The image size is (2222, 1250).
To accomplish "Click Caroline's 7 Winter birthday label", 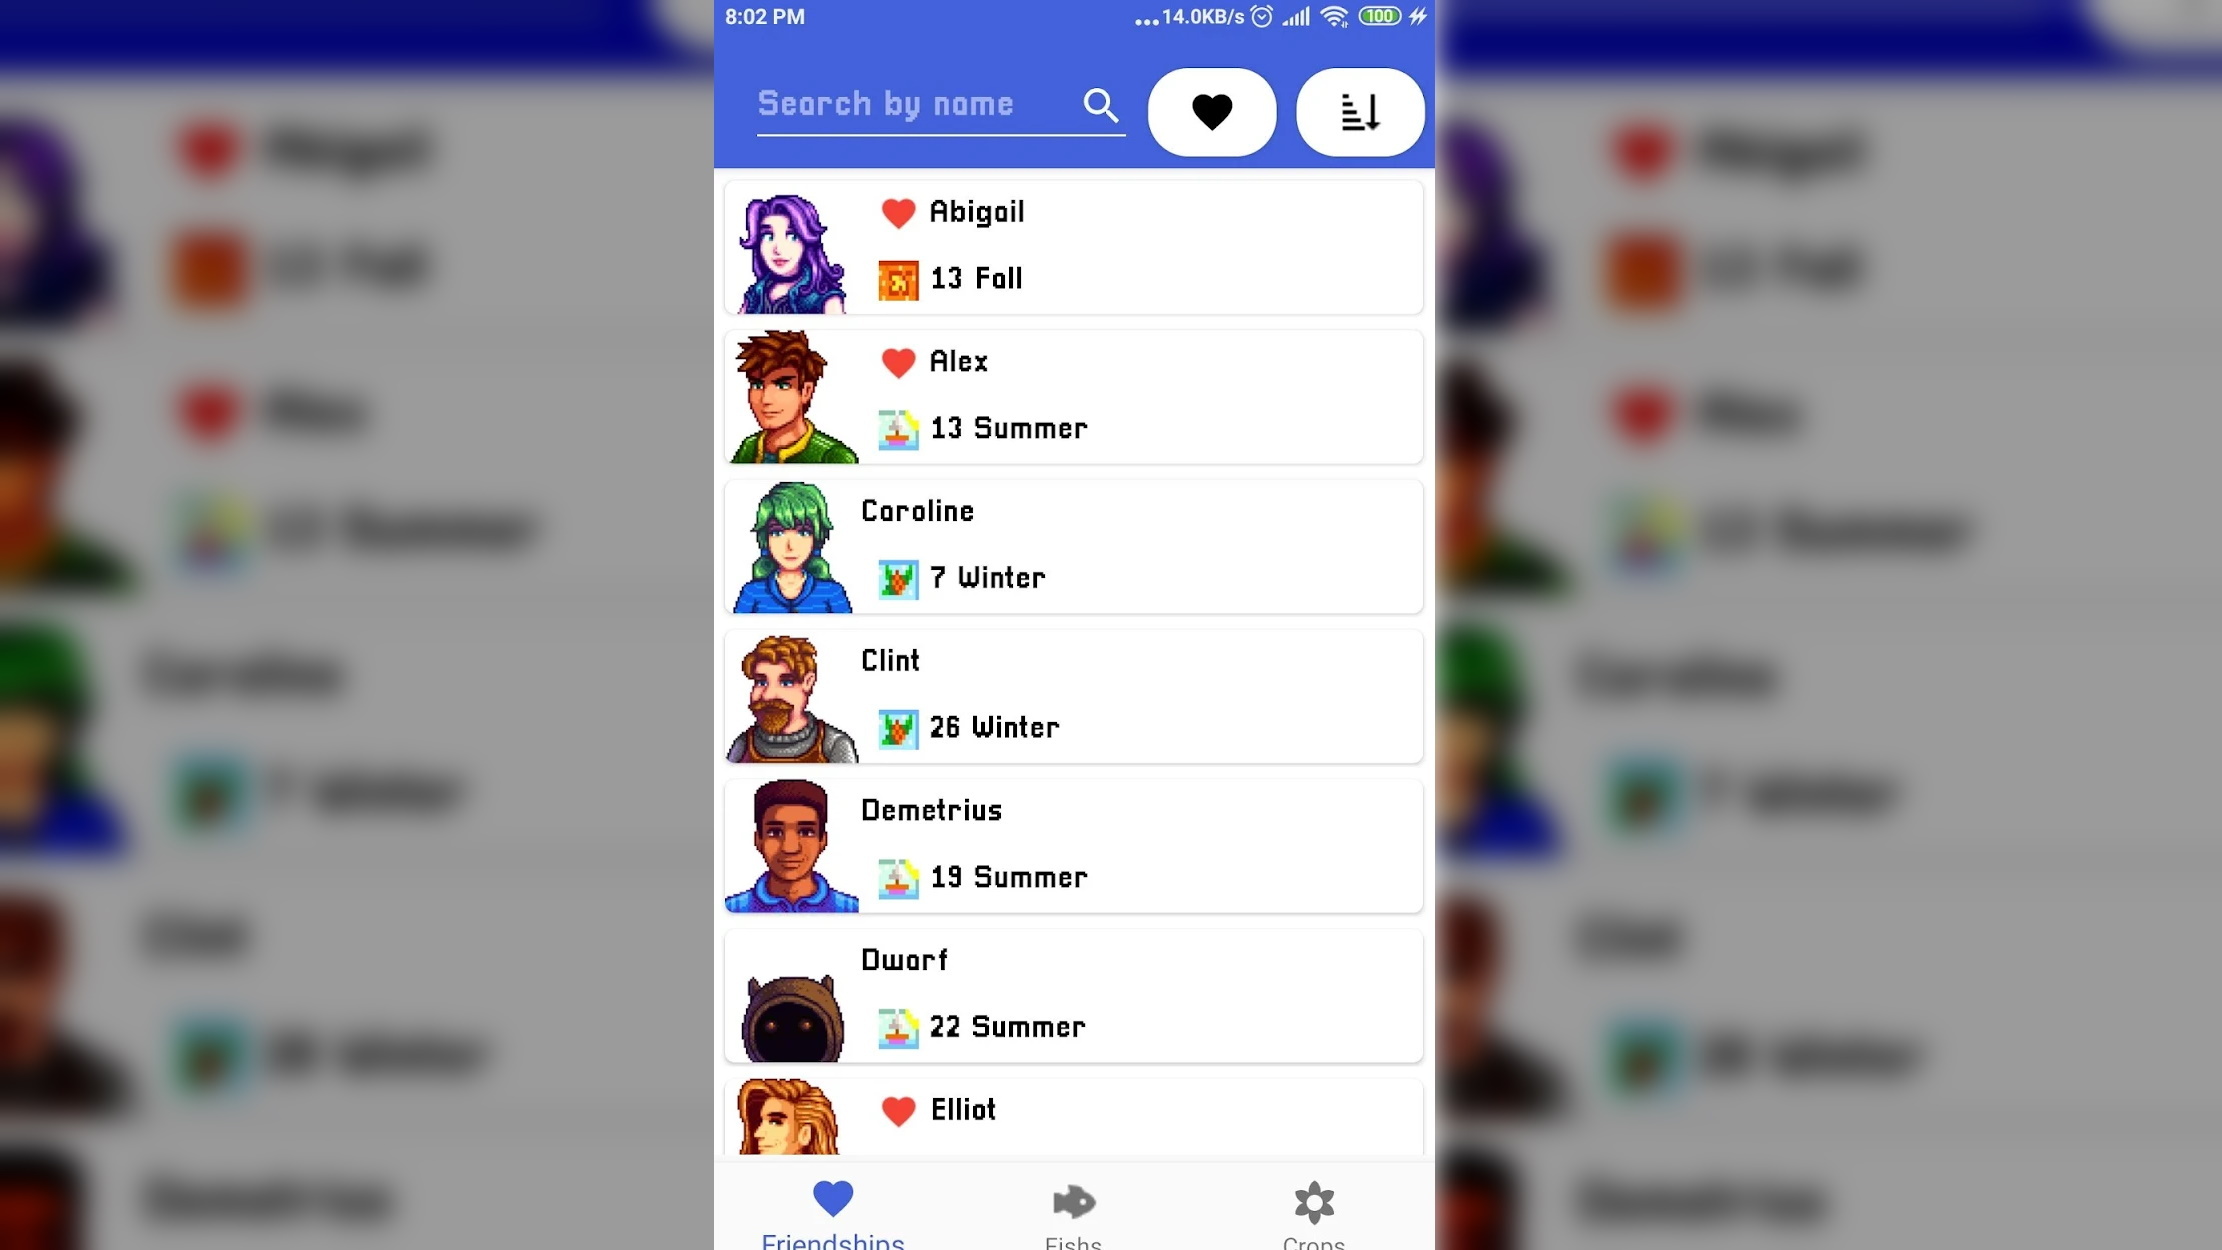I will (984, 577).
